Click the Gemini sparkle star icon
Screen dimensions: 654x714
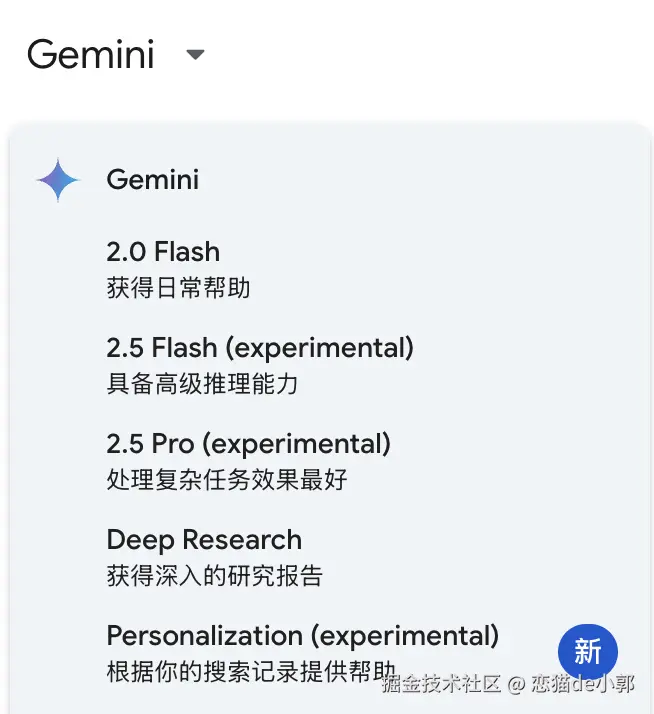click(58, 180)
